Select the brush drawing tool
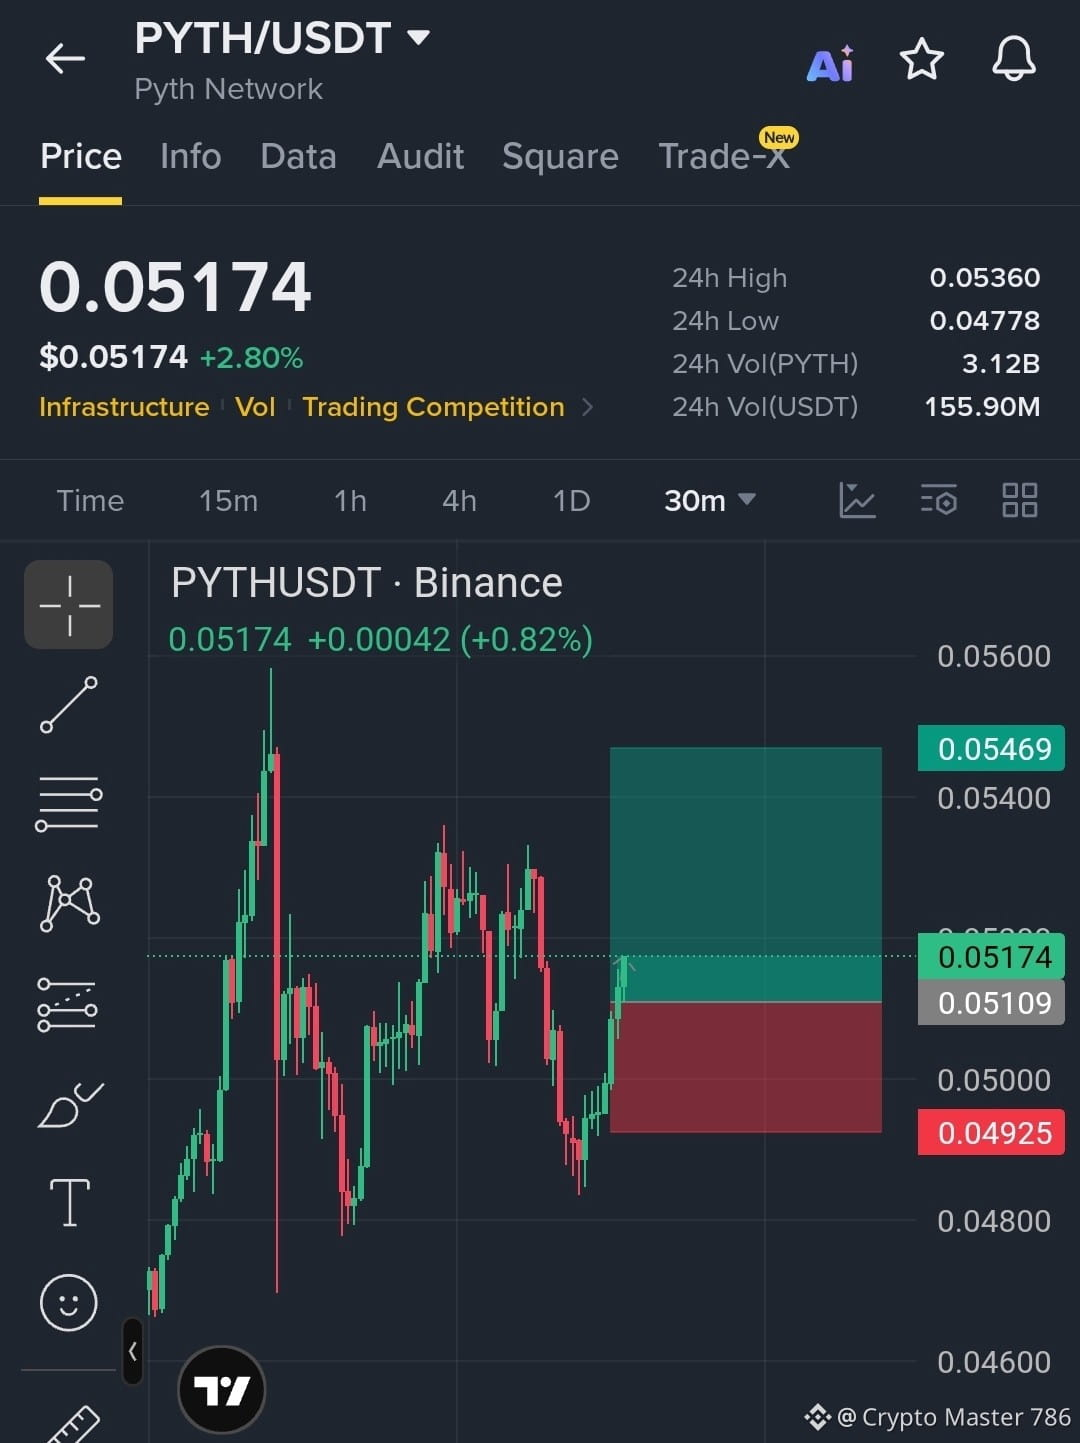The width and height of the screenshot is (1080, 1443). tap(70, 1105)
